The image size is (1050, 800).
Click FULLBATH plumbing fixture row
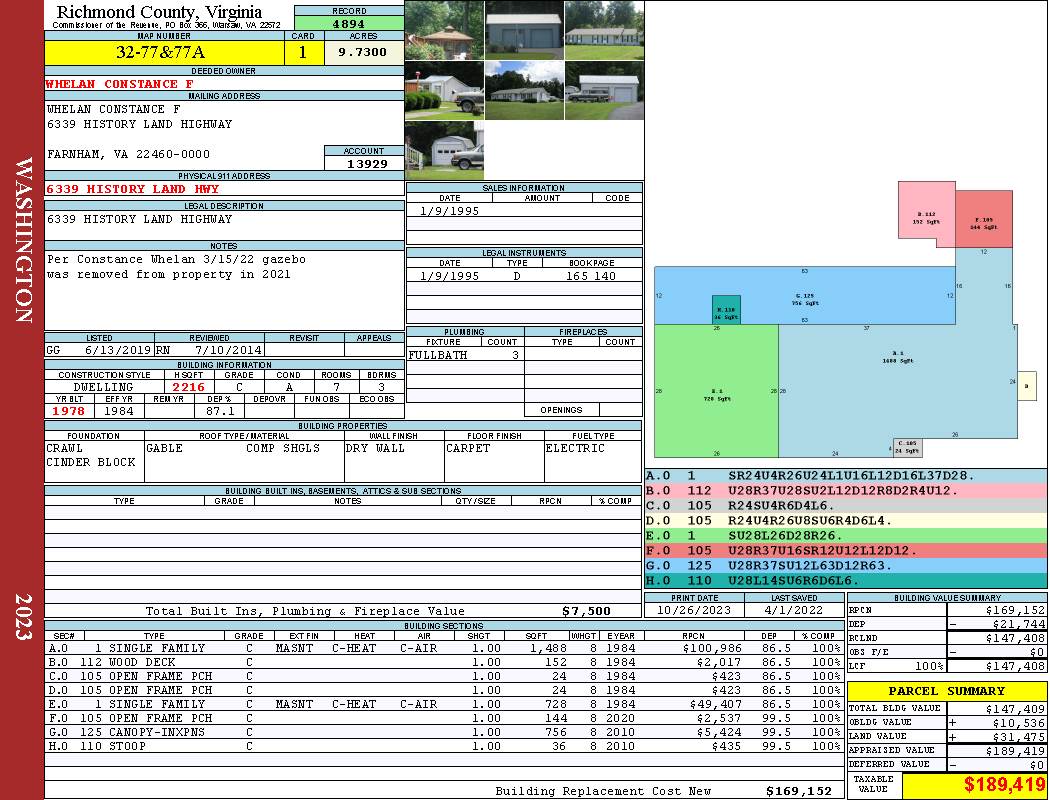[465, 355]
